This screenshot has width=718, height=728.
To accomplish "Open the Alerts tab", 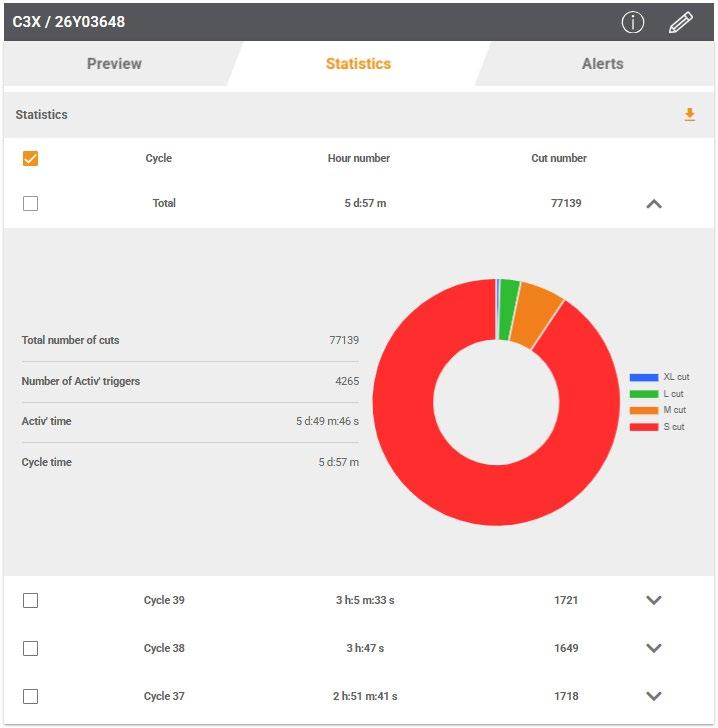I will pos(602,64).
